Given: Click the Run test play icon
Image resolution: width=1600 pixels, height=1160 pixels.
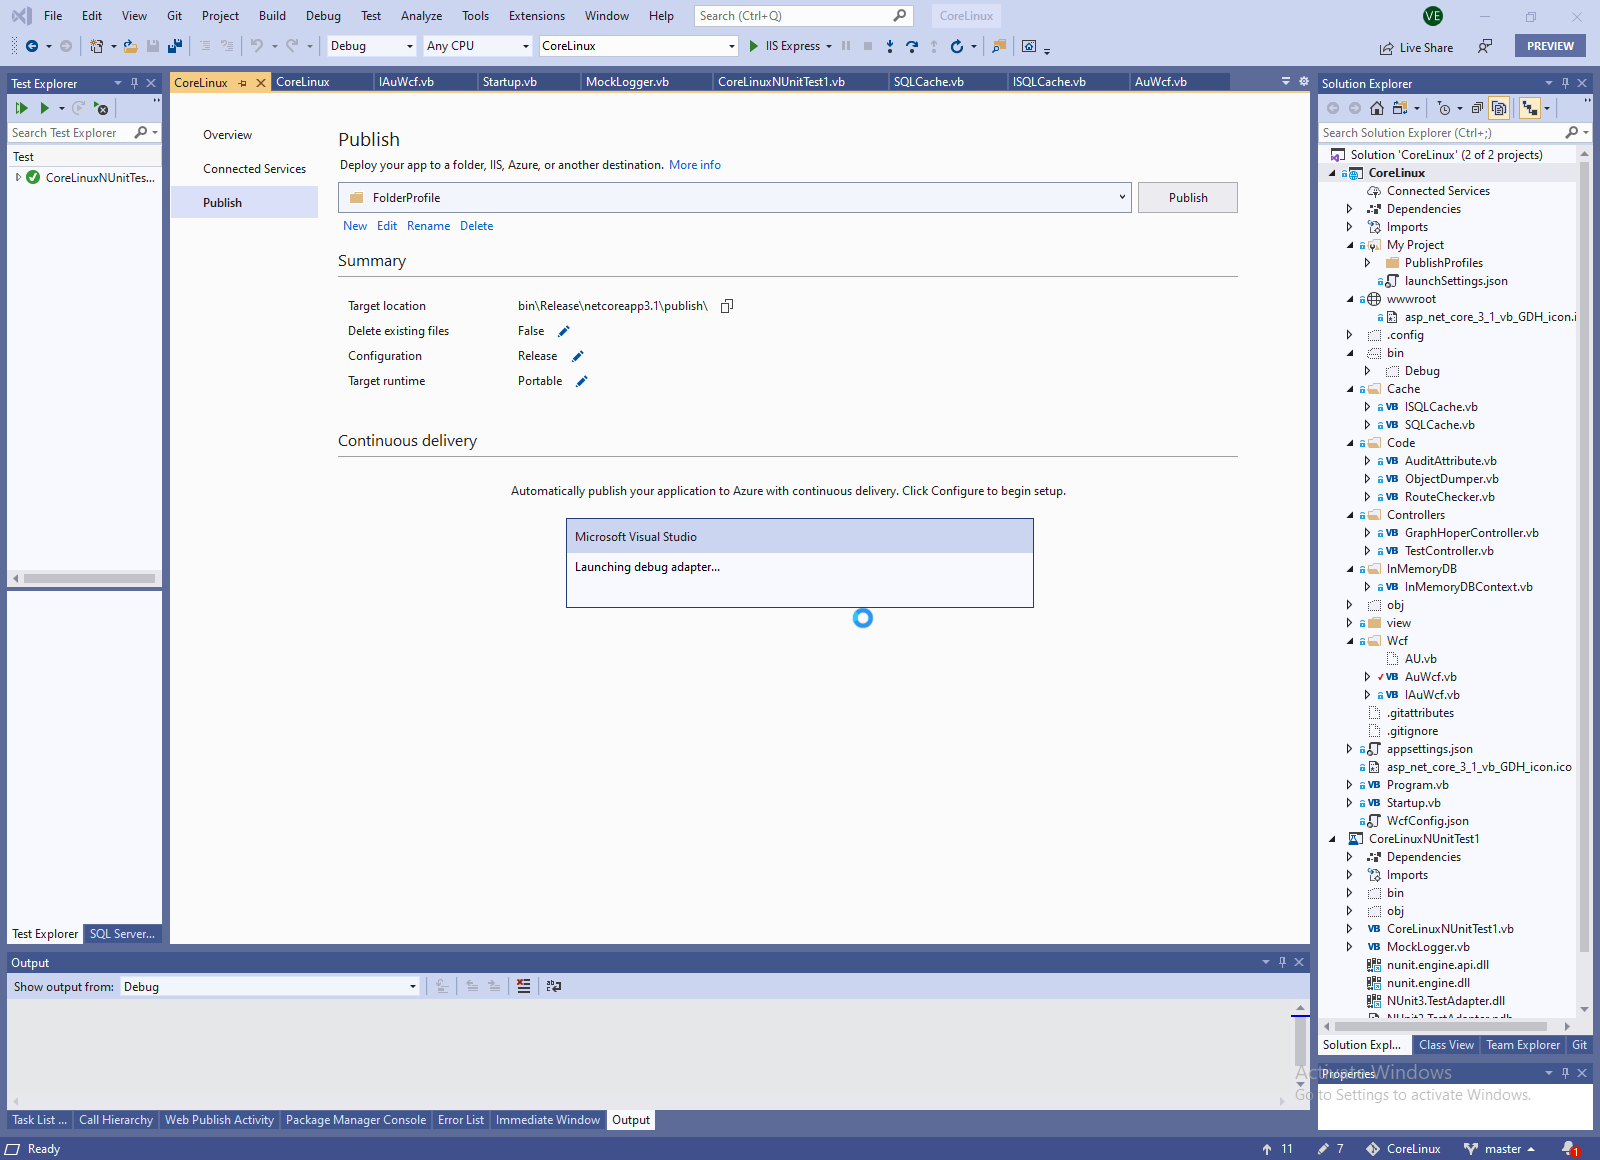Looking at the screenshot, I should click(x=44, y=108).
